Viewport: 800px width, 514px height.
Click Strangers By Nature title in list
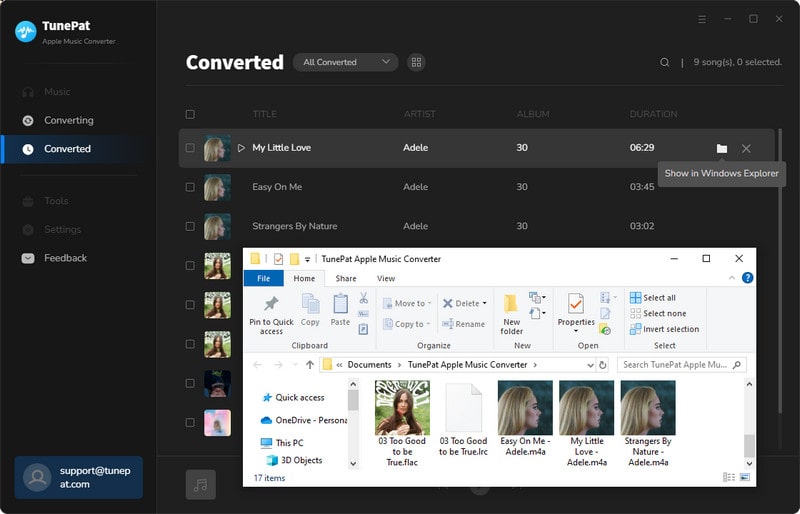(294, 226)
